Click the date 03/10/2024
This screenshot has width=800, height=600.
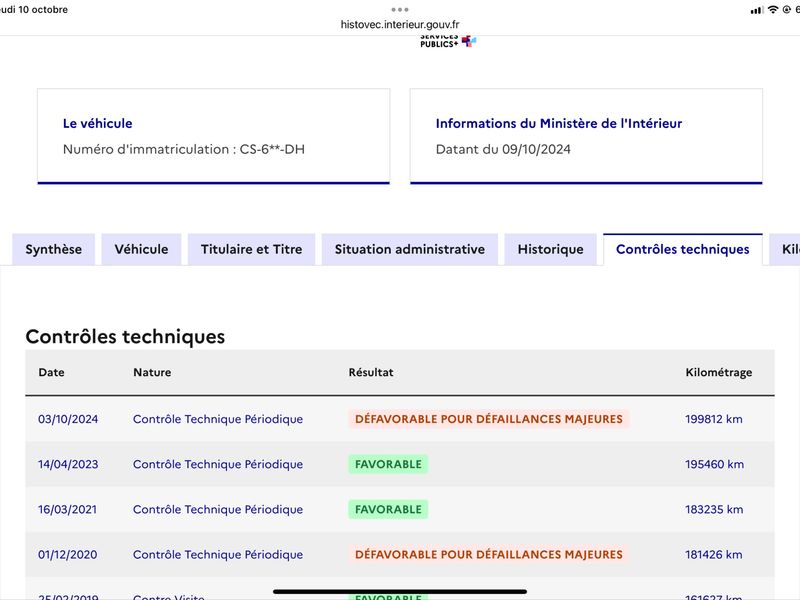(68, 419)
